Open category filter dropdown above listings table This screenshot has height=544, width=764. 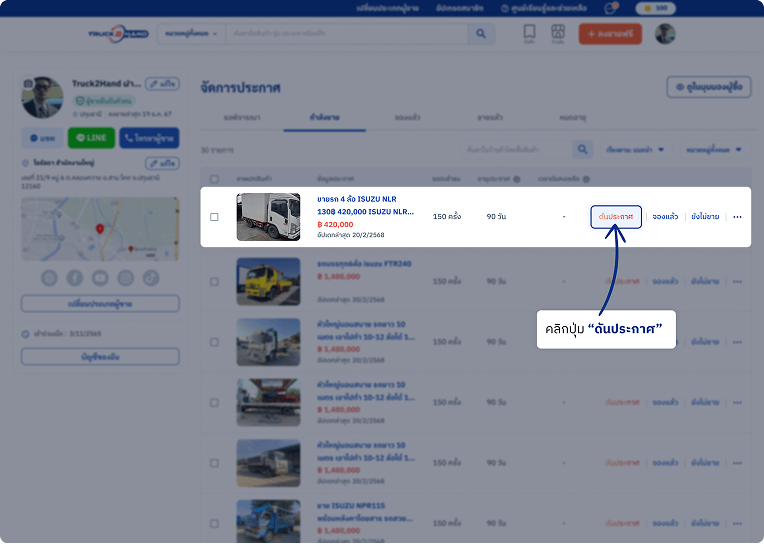pyautogui.click(x=714, y=150)
